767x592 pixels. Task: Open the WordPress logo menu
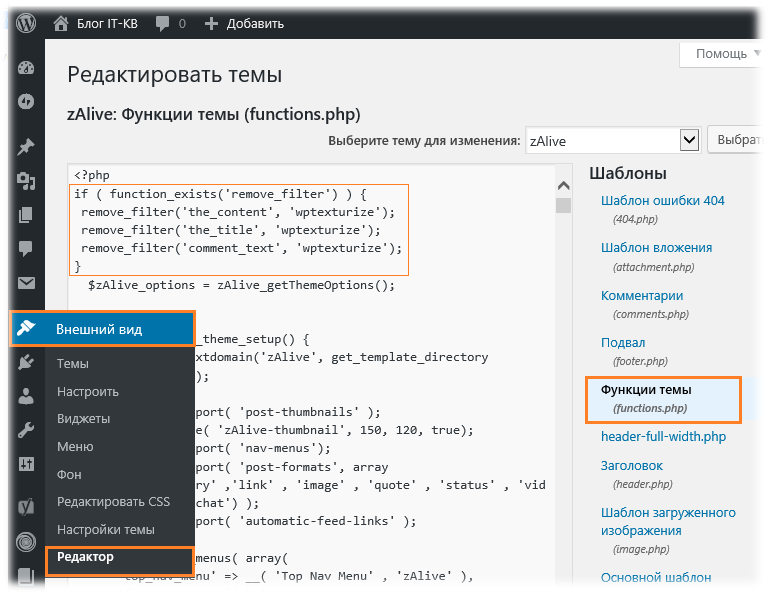26,23
